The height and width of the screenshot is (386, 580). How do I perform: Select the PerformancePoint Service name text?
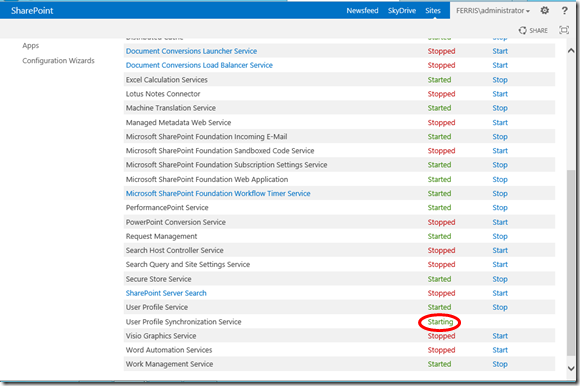click(x=167, y=208)
